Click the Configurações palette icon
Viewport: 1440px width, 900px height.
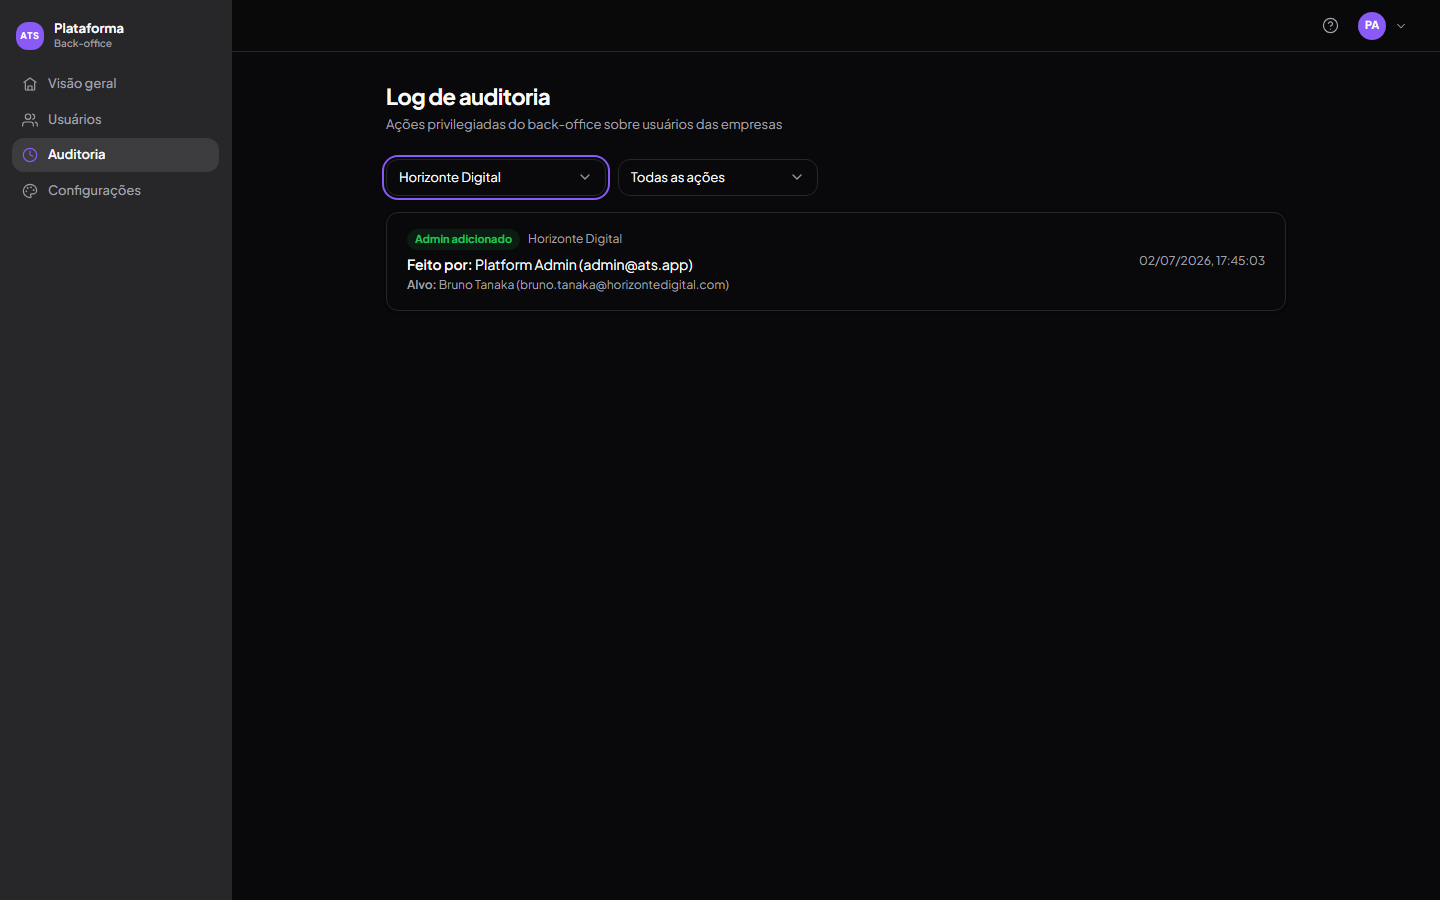pos(30,191)
